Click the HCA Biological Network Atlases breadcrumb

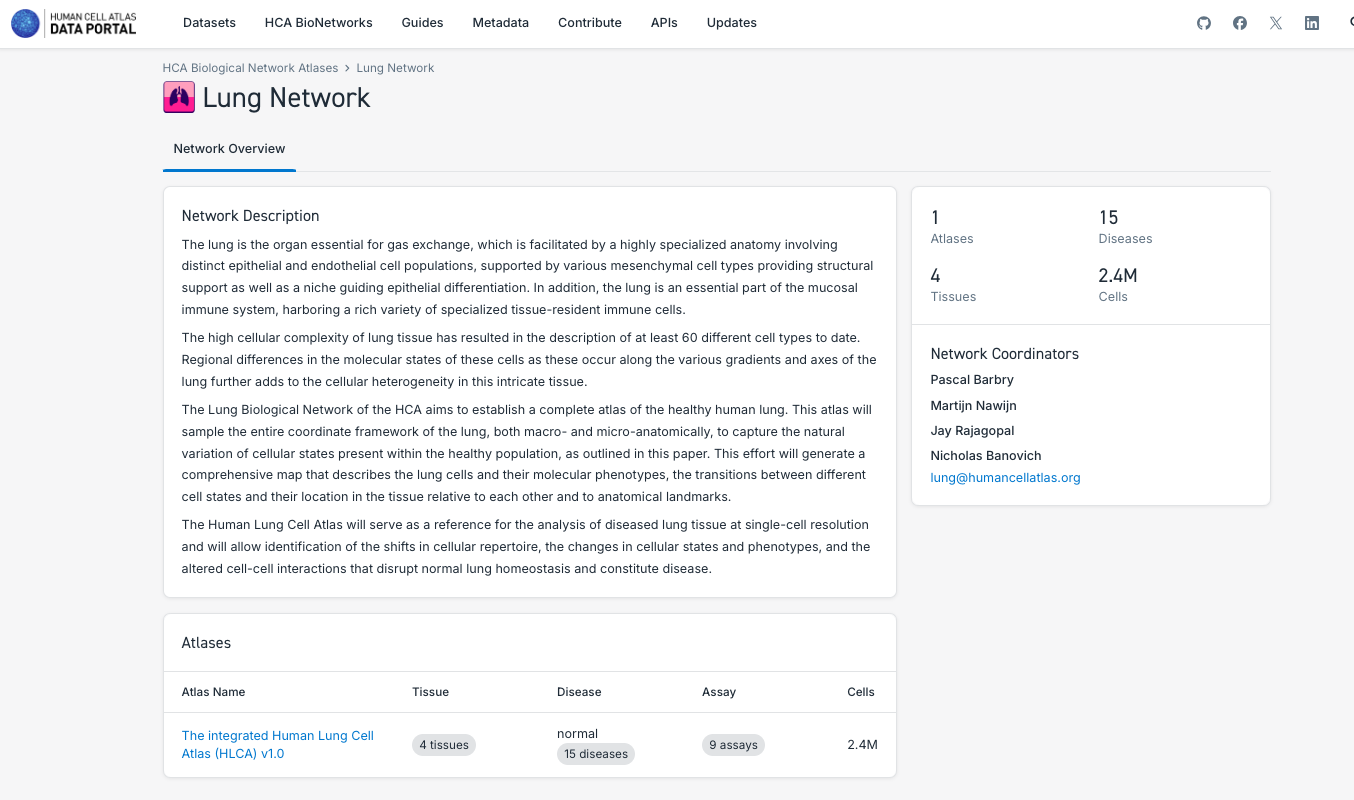250,68
